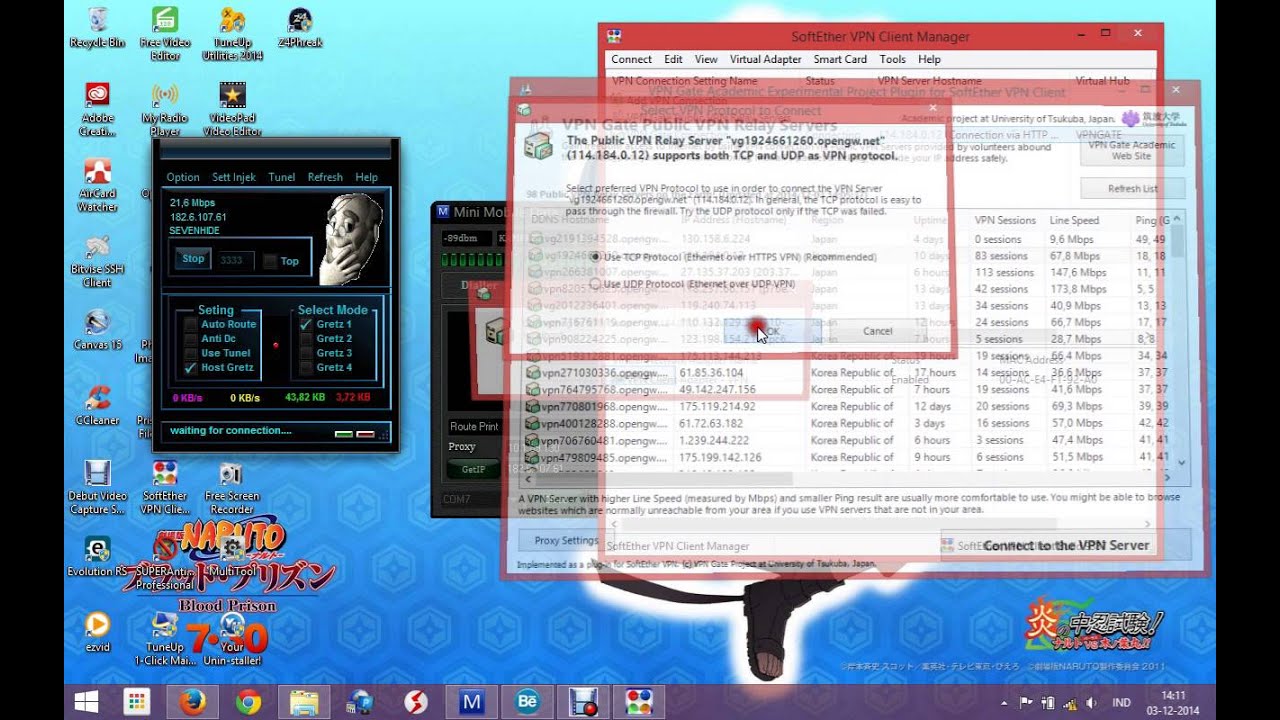Open the AirCard Watcher desktop icon
This screenshot has height=720, width=1280.
[x=97, y=185]
